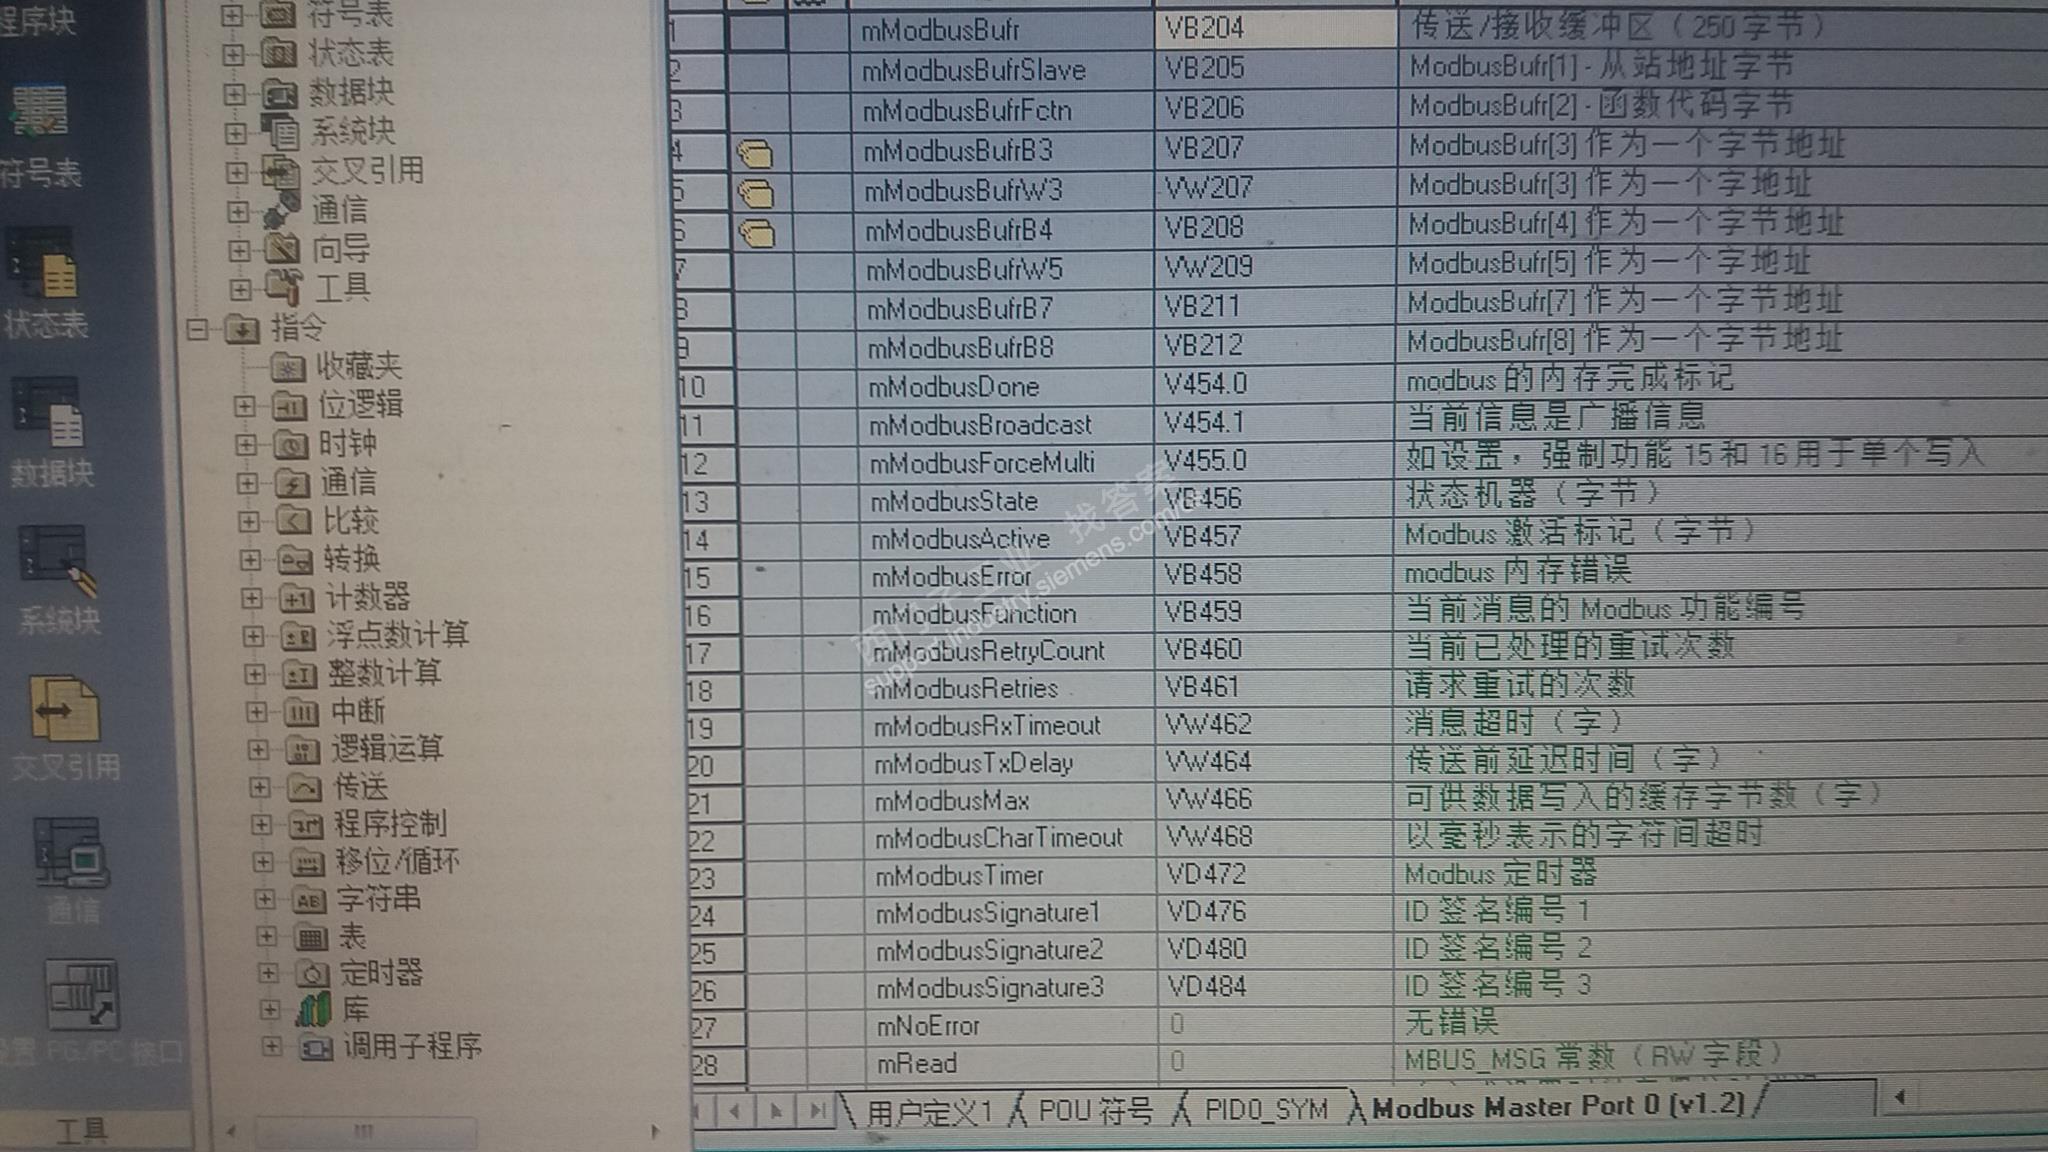Screen dimensions: 2048x1152
Task: Select the PID0_SYM tab
Action: click(1265, 1109)
